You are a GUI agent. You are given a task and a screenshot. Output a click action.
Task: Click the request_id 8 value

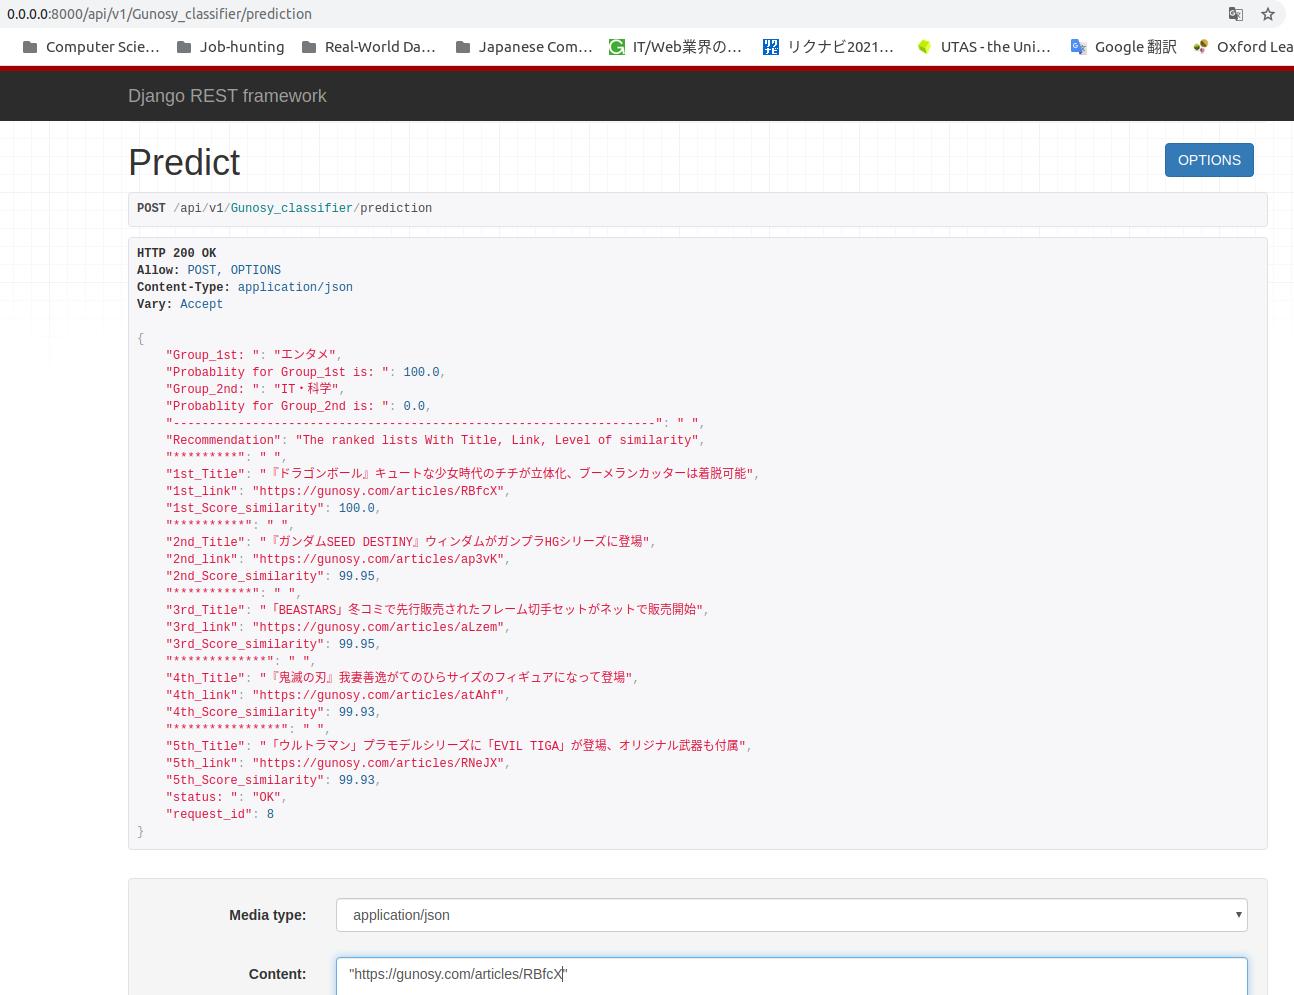(x=270, y=814)
